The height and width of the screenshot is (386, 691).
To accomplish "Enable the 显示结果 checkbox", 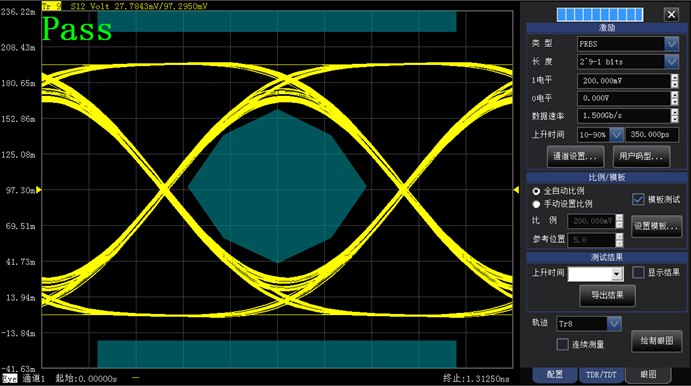I will [x=638, y=272].
